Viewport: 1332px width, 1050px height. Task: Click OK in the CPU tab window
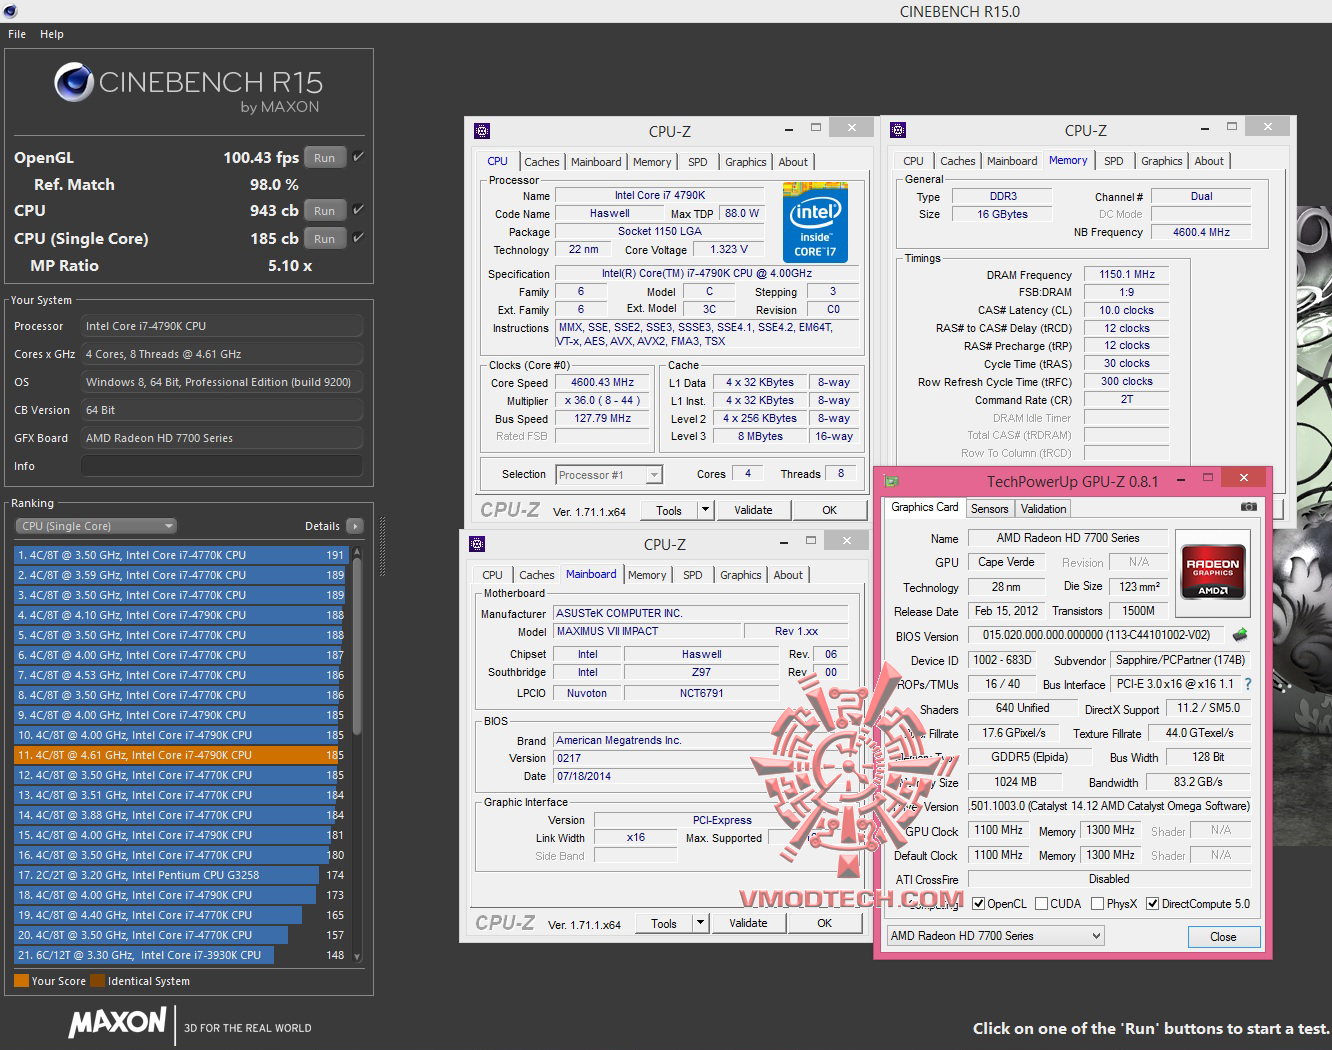coord(830,510)
